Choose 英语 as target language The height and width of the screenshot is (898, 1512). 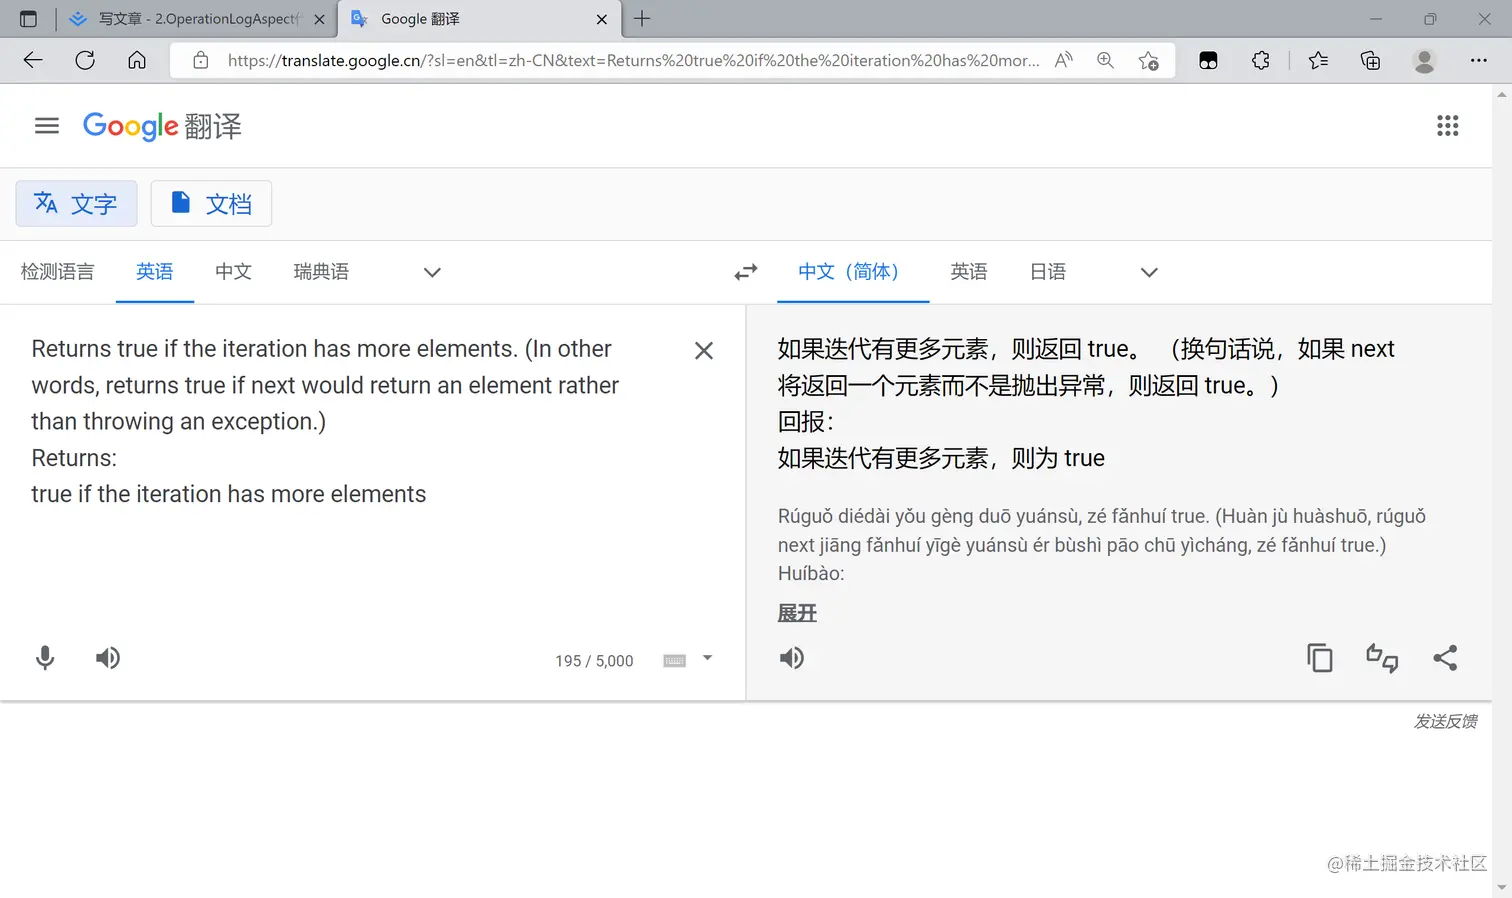[x=968, y=272]
